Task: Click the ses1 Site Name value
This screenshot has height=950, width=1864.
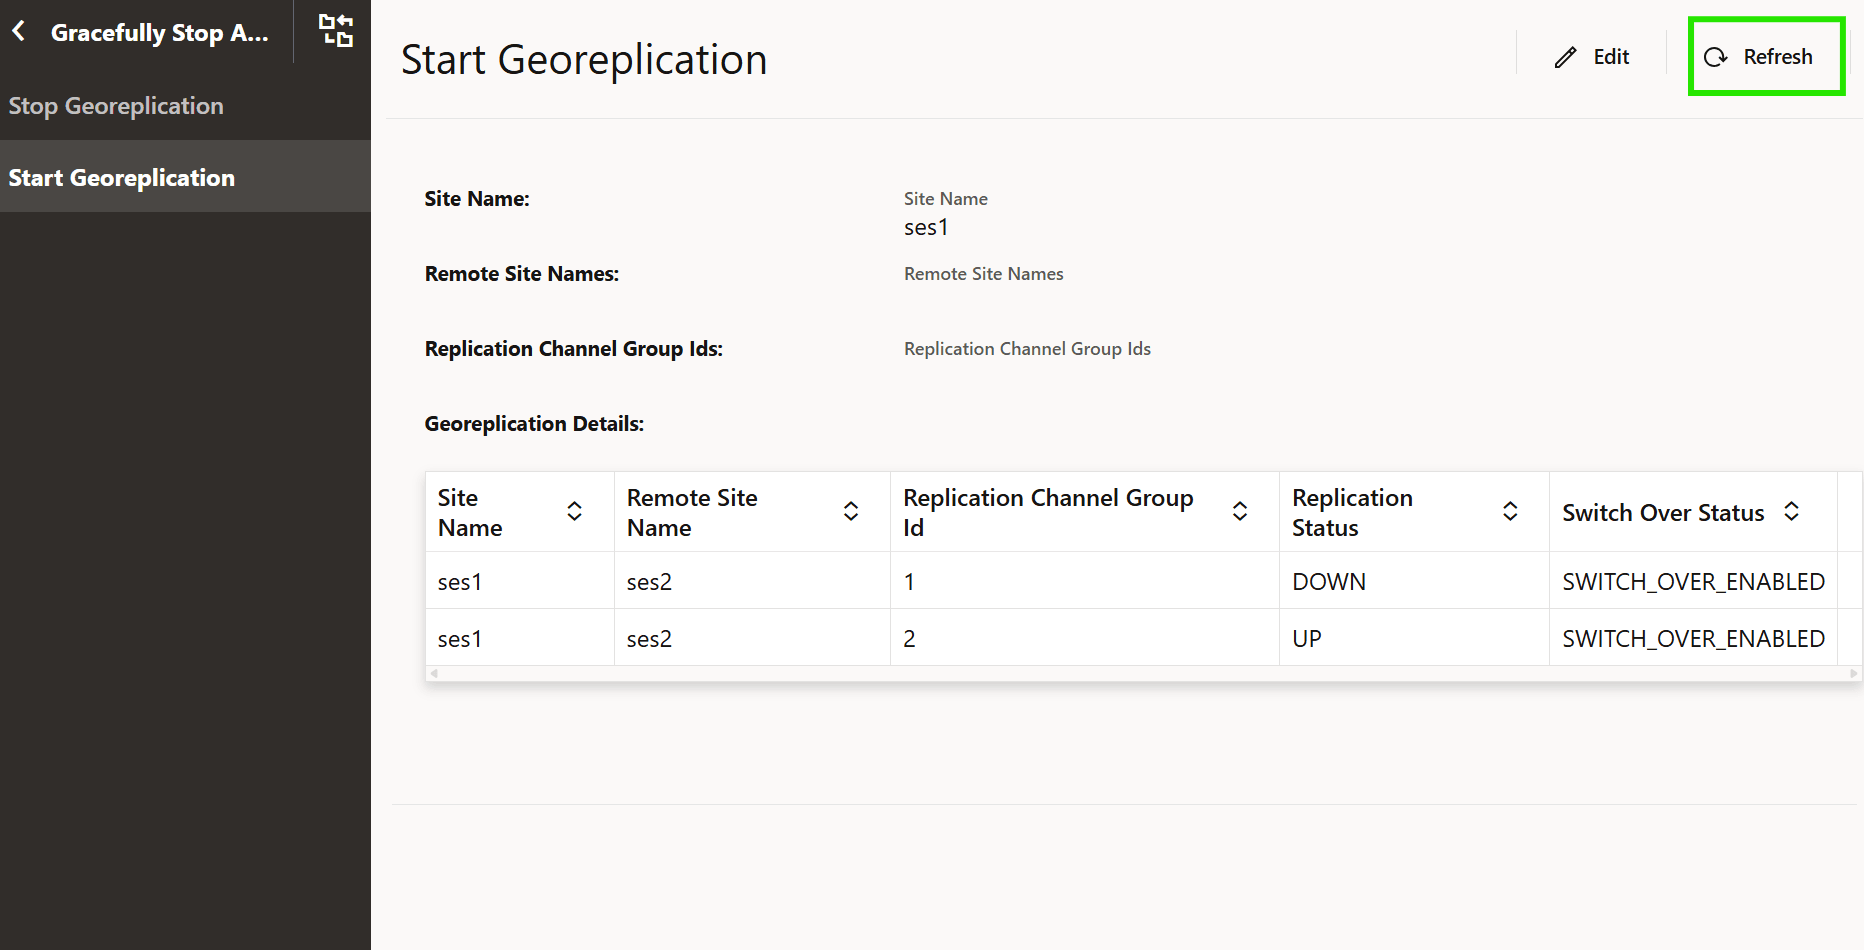Action: pyautogui.click(x=926, y=228)
